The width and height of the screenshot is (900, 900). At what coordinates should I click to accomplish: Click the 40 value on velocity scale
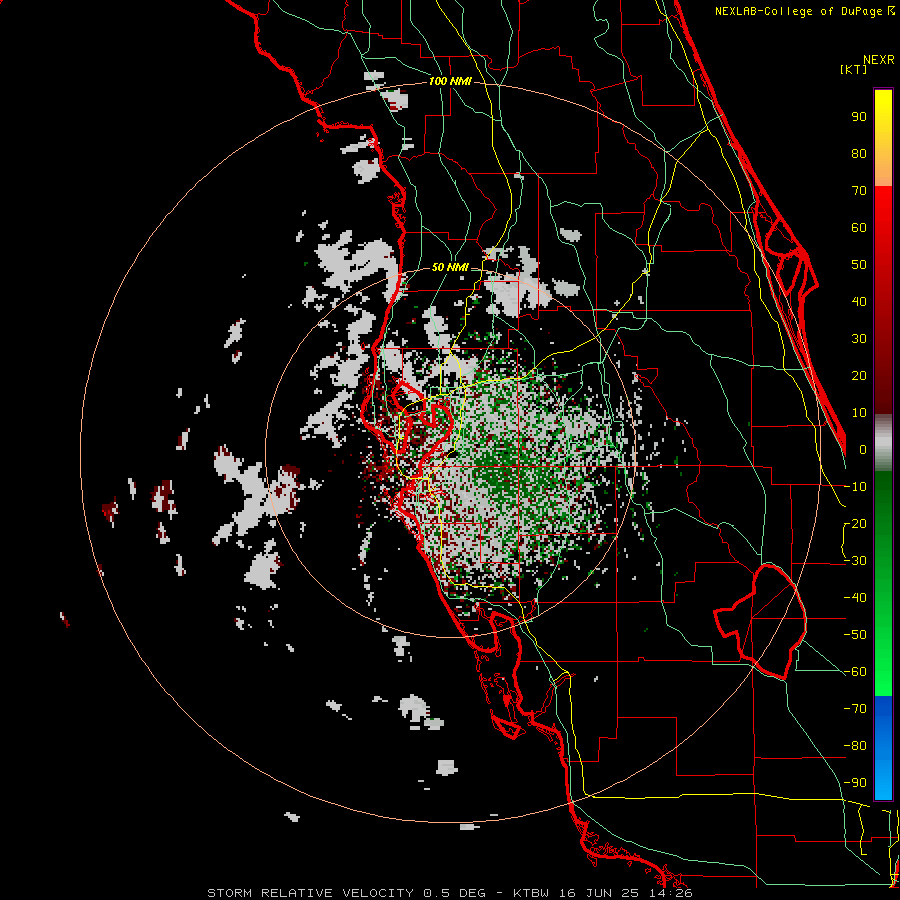(x=859, y=302)
